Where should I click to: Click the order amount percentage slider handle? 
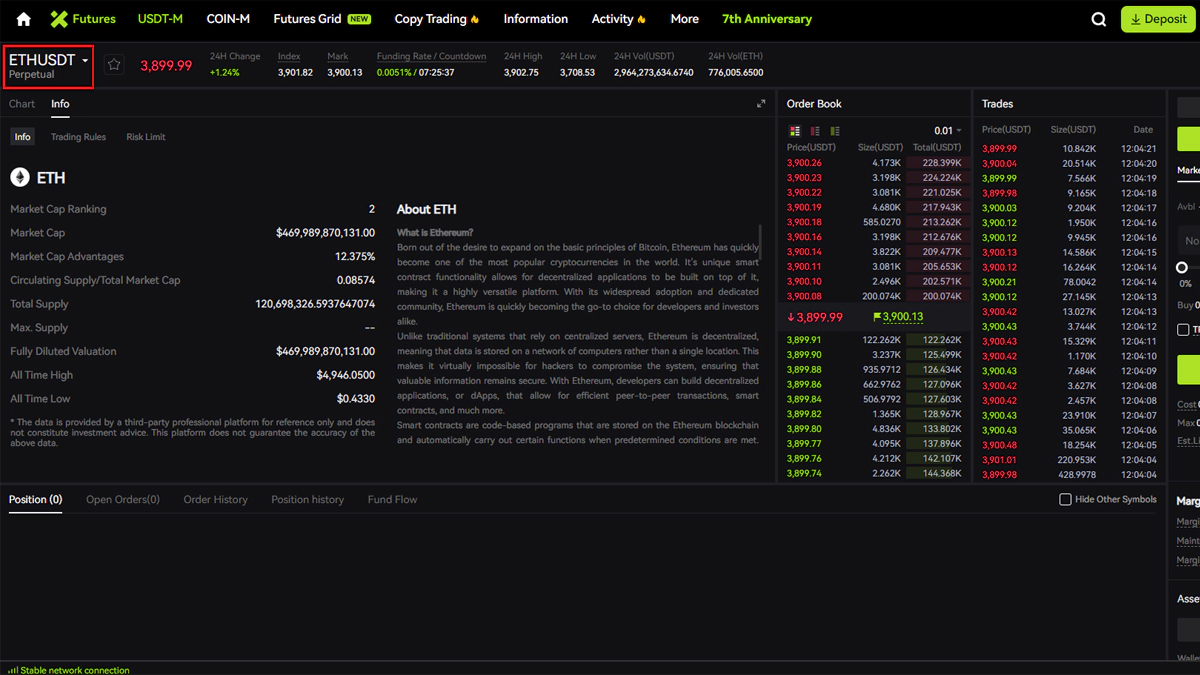tap(1182, 267)
